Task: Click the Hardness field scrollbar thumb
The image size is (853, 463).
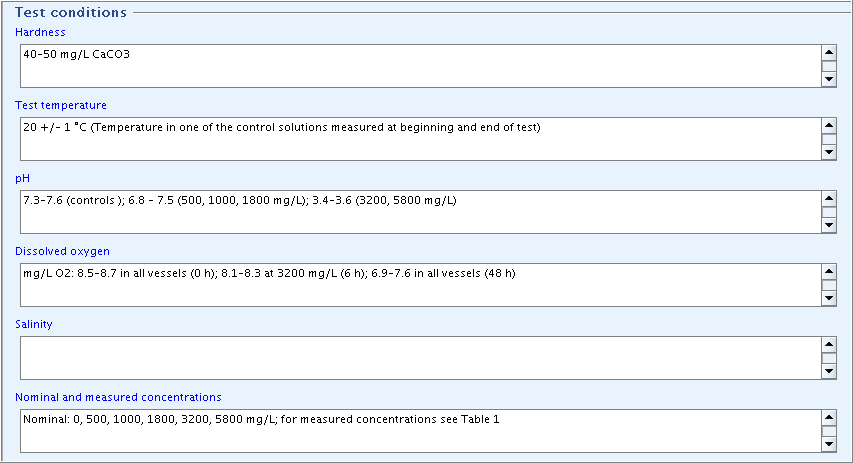Action: [829, 66]
